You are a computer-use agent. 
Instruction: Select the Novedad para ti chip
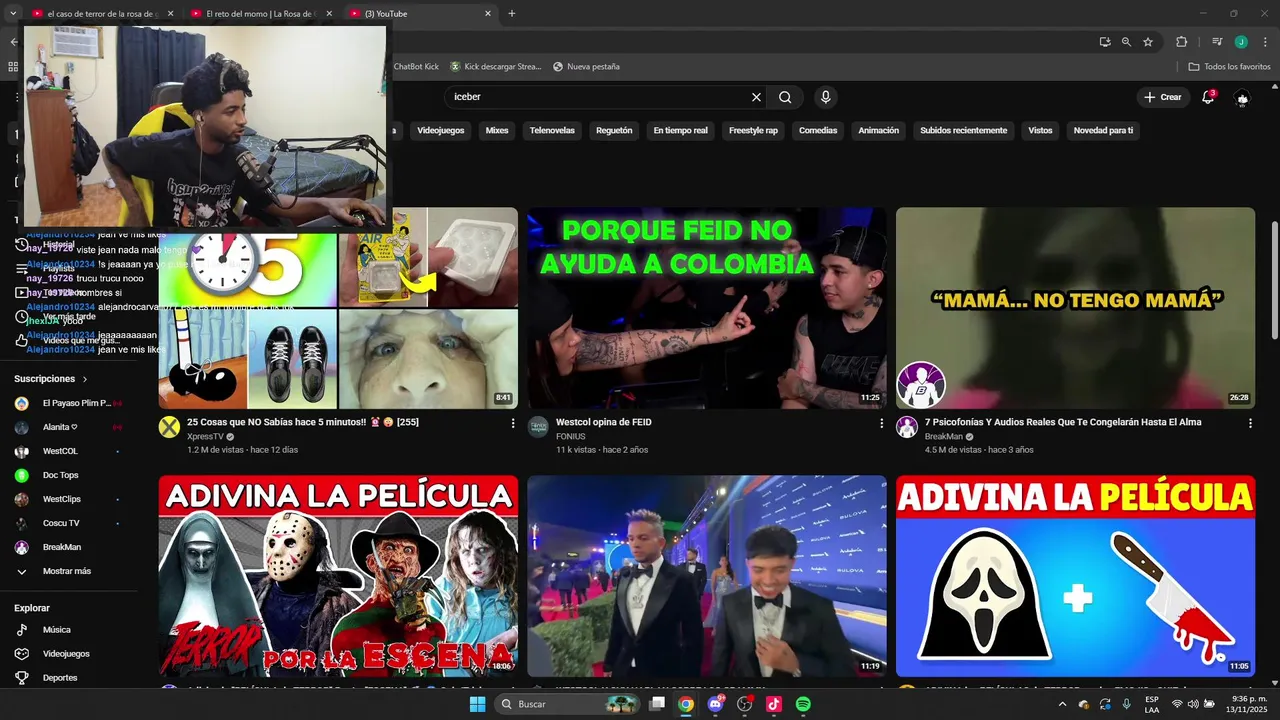coord(1103,130)
